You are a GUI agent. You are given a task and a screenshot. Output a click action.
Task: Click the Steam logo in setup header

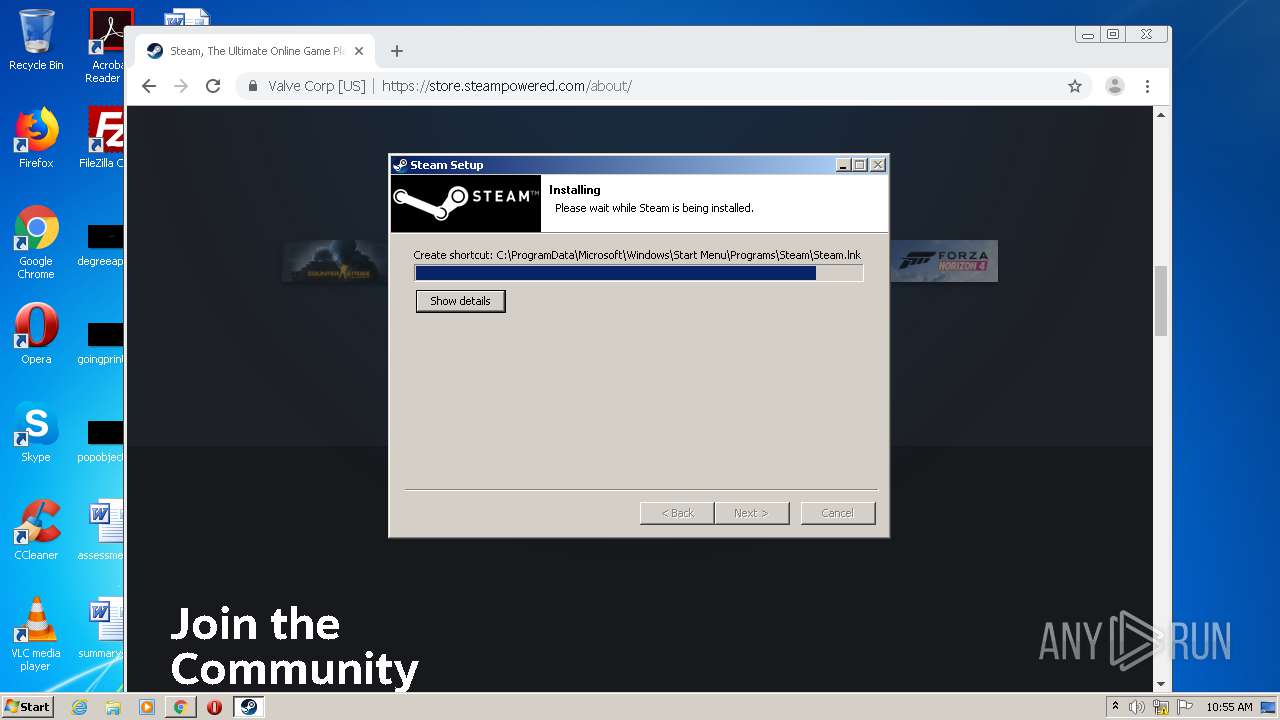(x=465, y=203)
